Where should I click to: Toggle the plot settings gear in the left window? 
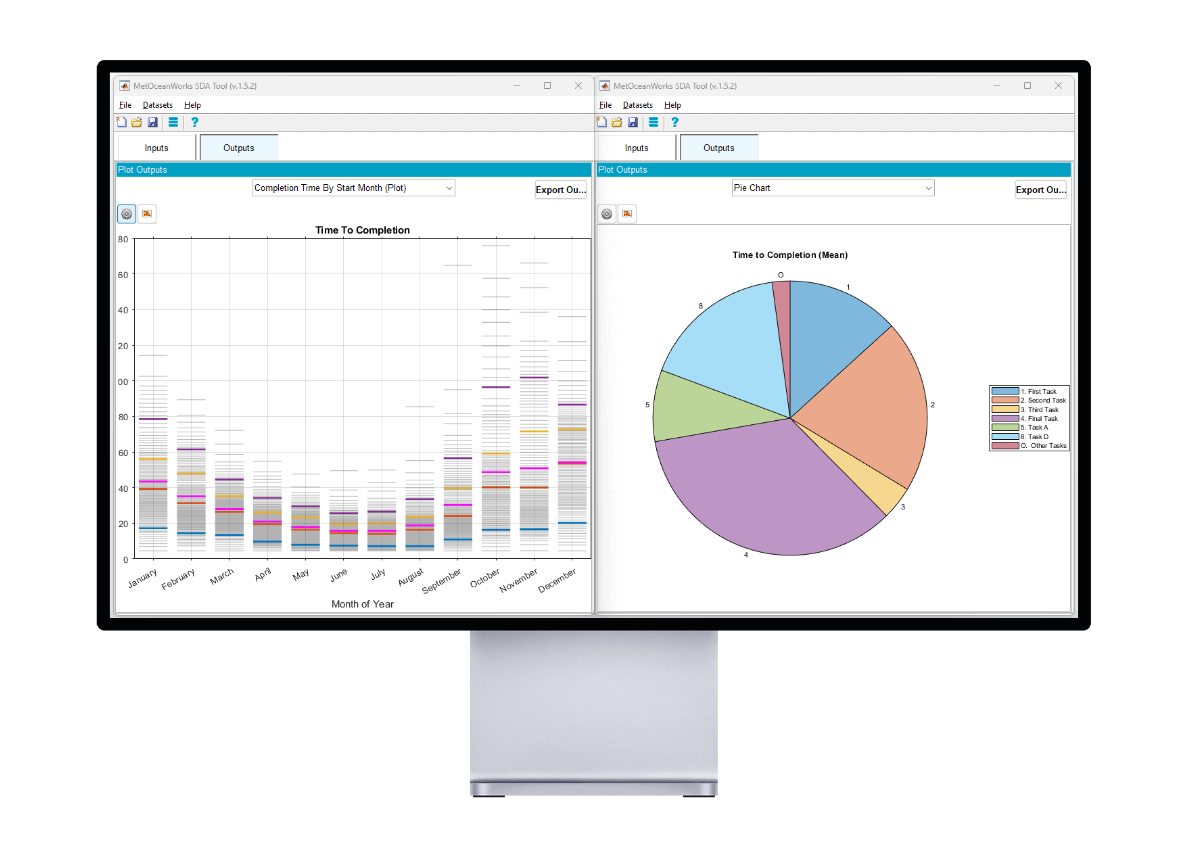coord(127,214)
